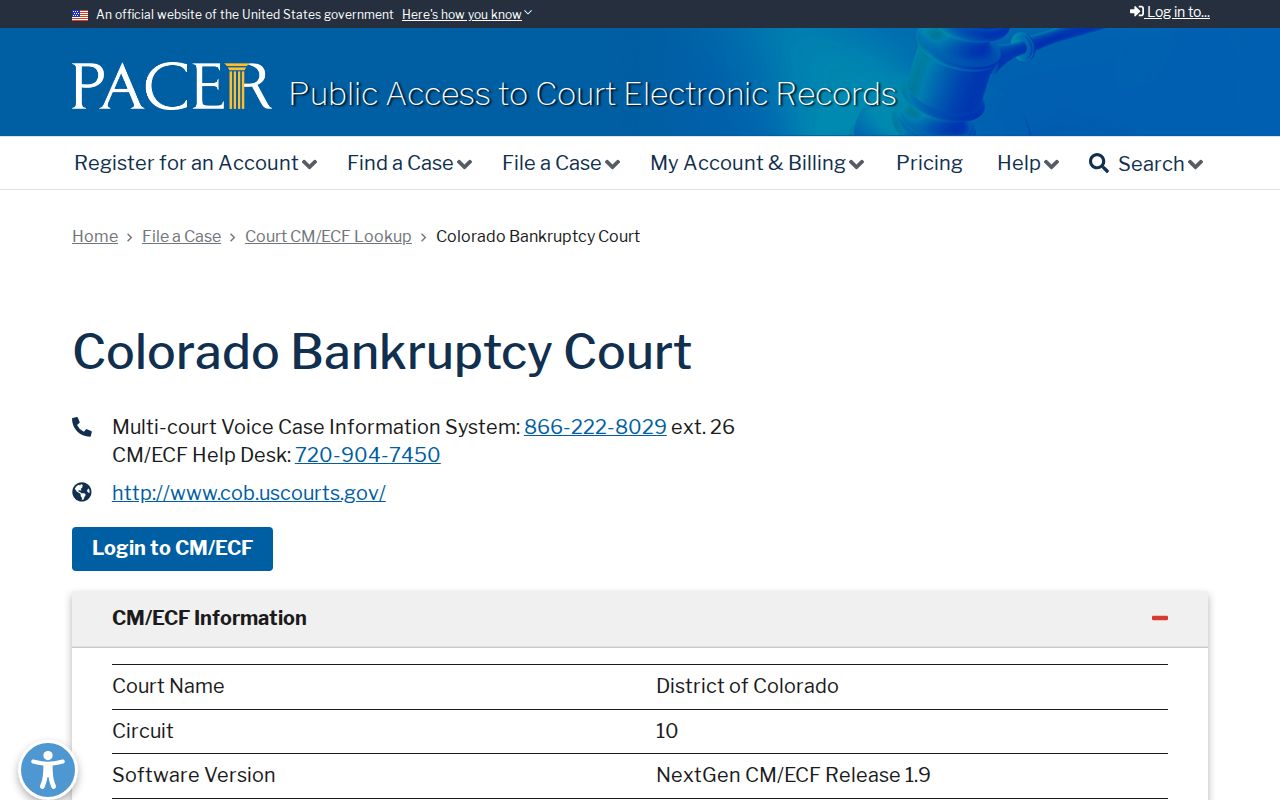Open File a Case dropdown menu
Image resolution: width=1280 pixels, height=800 pixels.
(x=561, y=163)
